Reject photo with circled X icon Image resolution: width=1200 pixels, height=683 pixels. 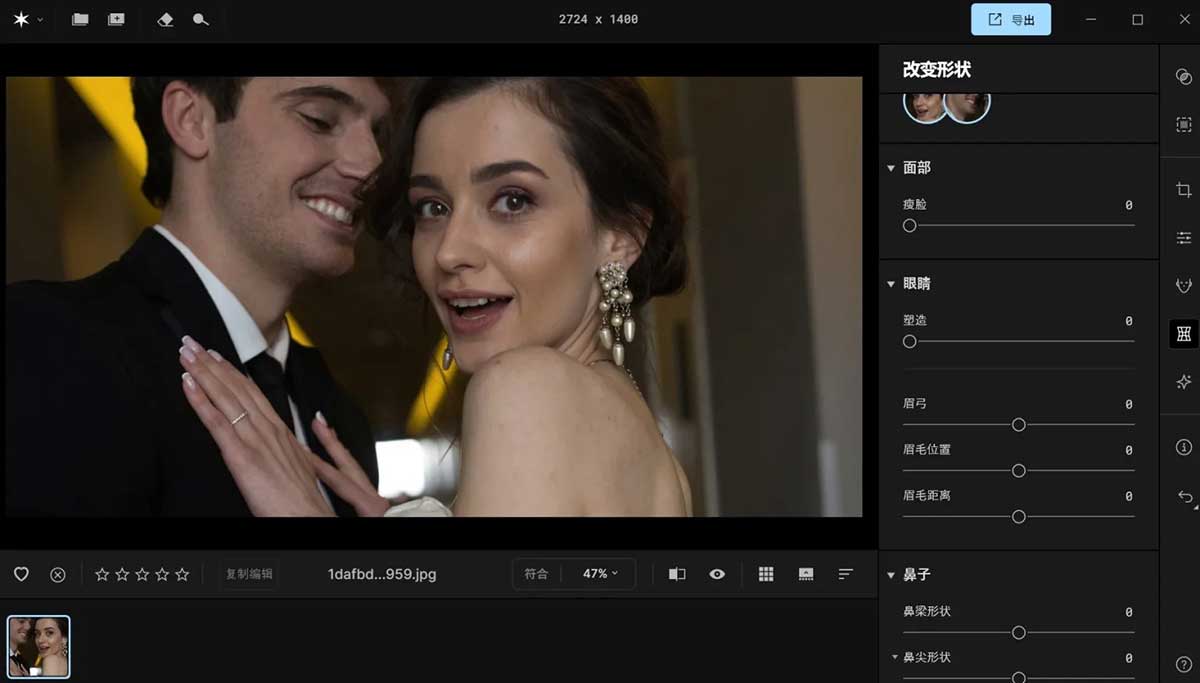pos(58,574)
